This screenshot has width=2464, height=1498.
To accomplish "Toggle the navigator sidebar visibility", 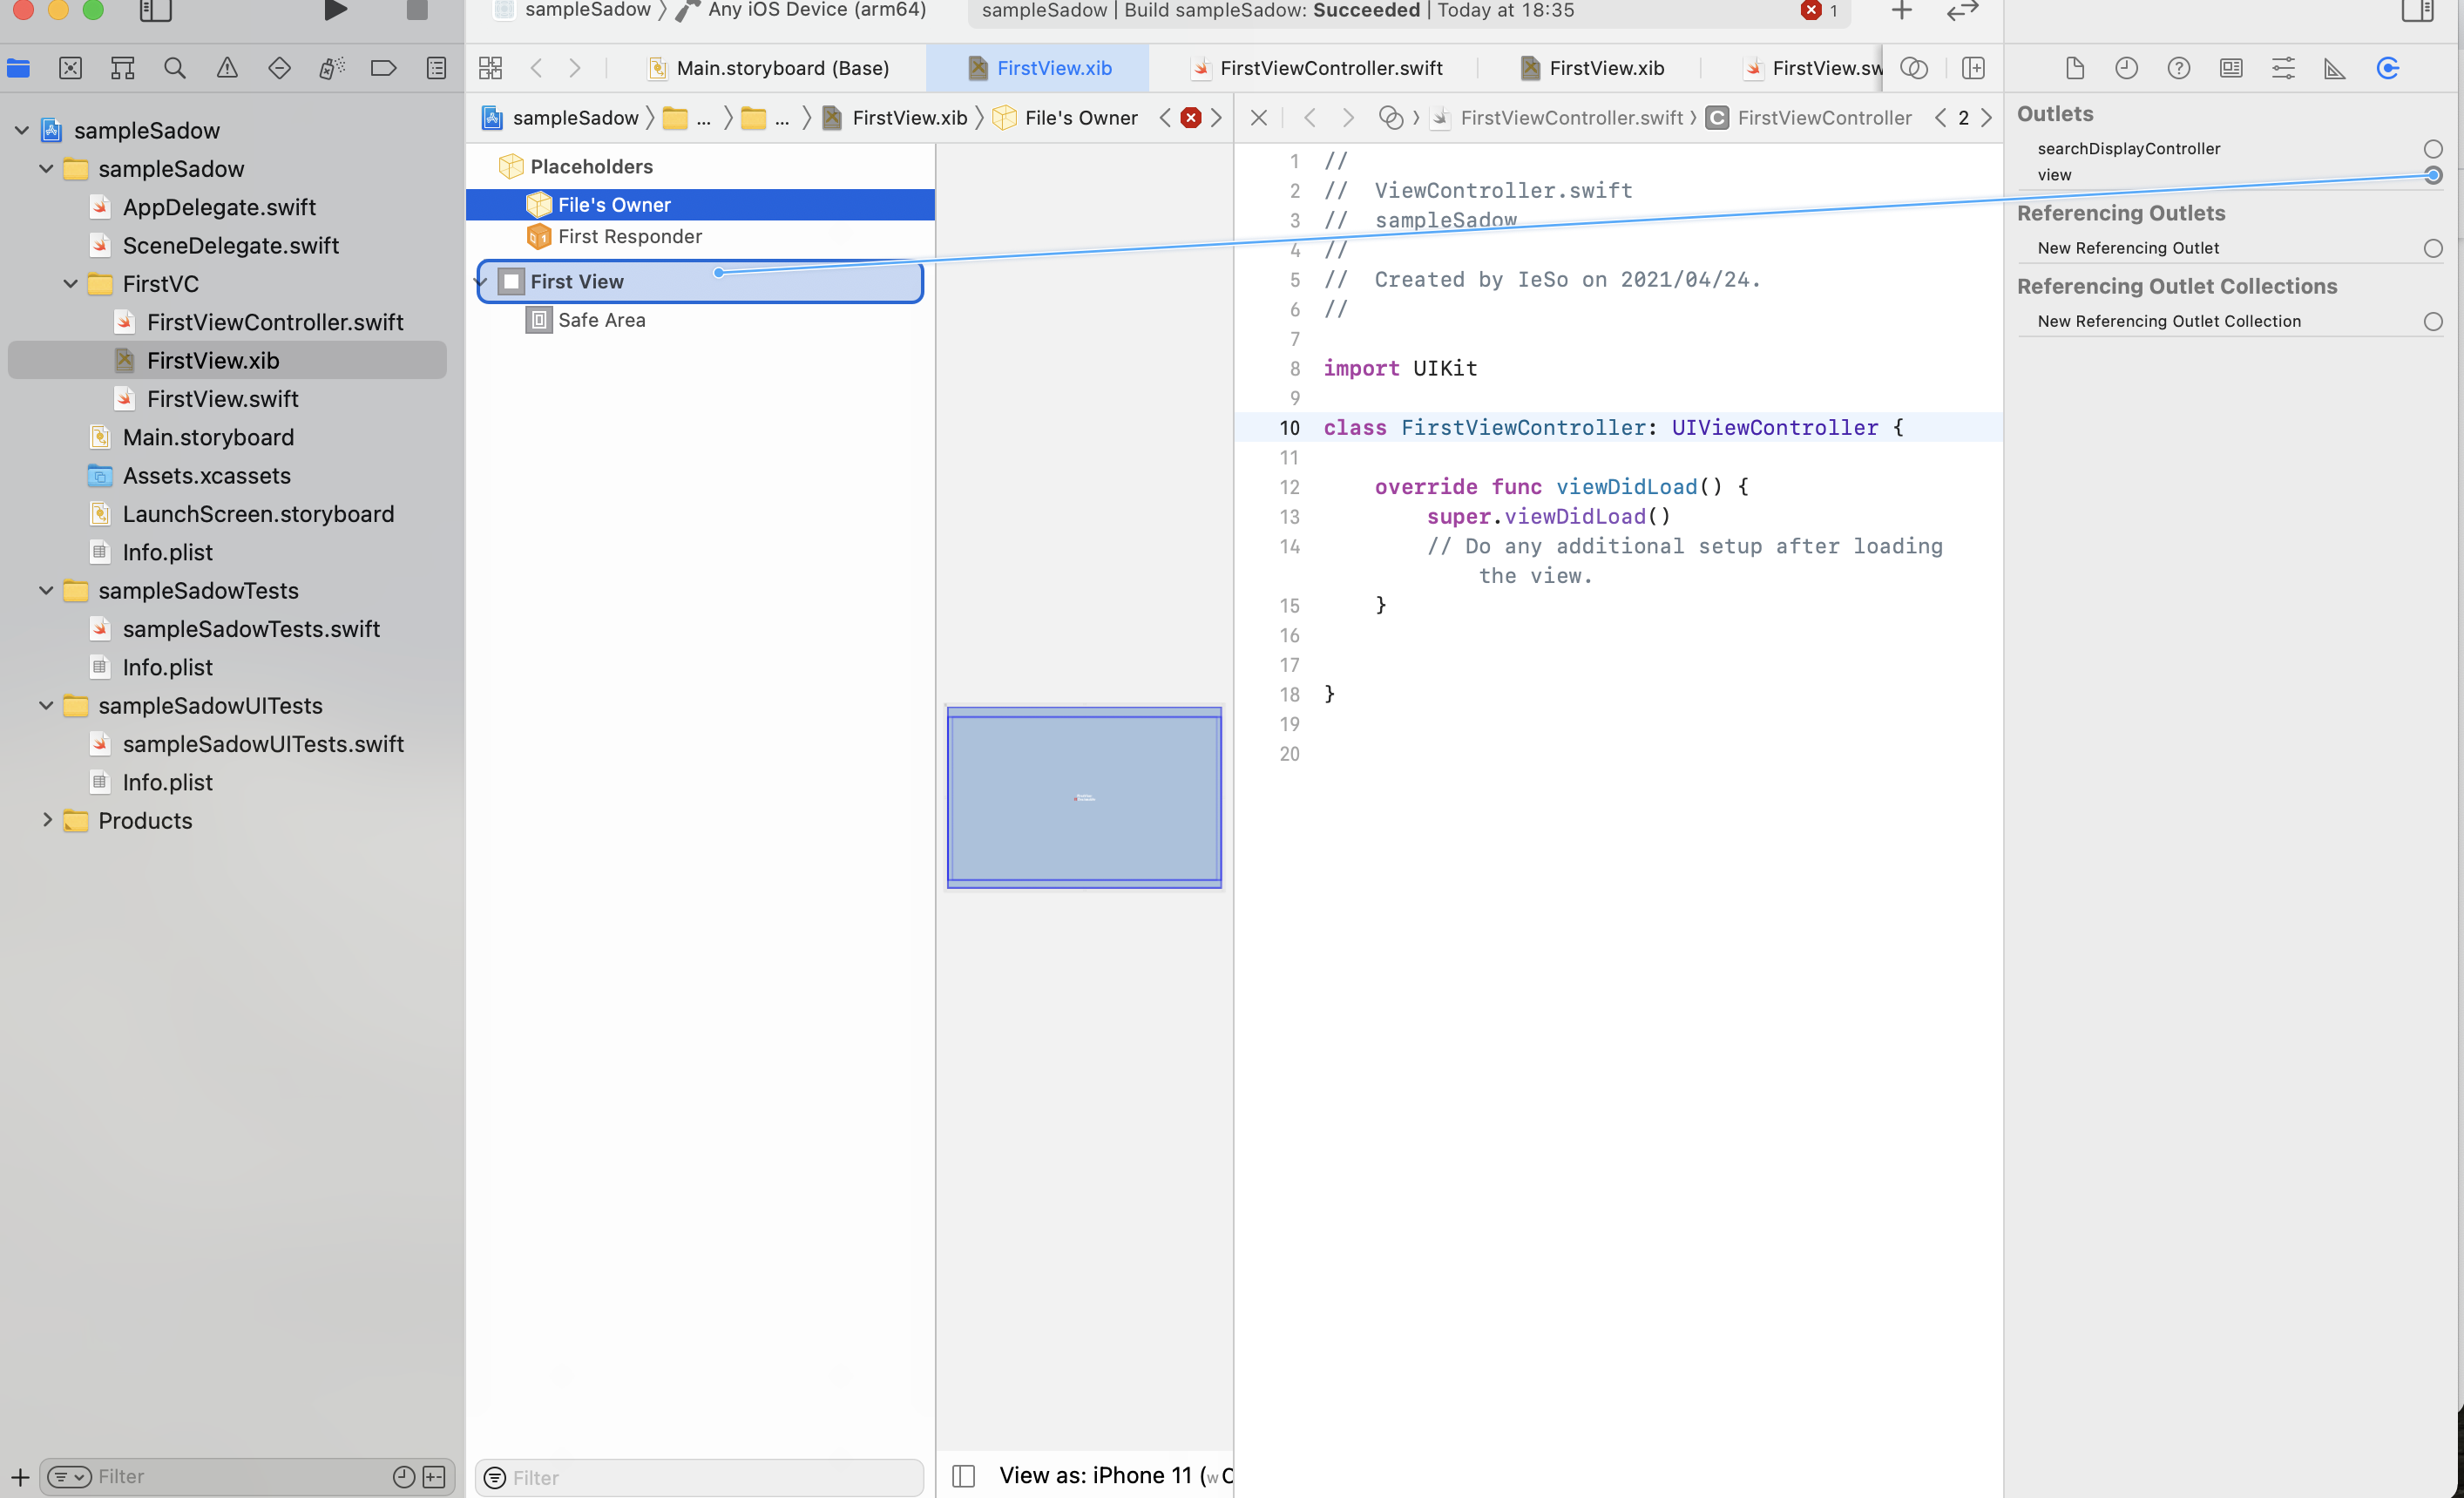I will tap(155, 11).
